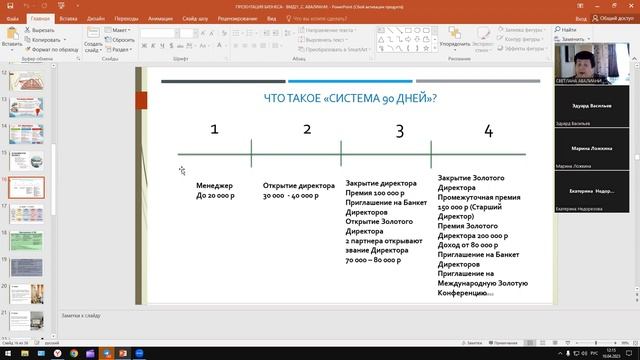Select the straight line shape in the gallery

tap(390, 31)
